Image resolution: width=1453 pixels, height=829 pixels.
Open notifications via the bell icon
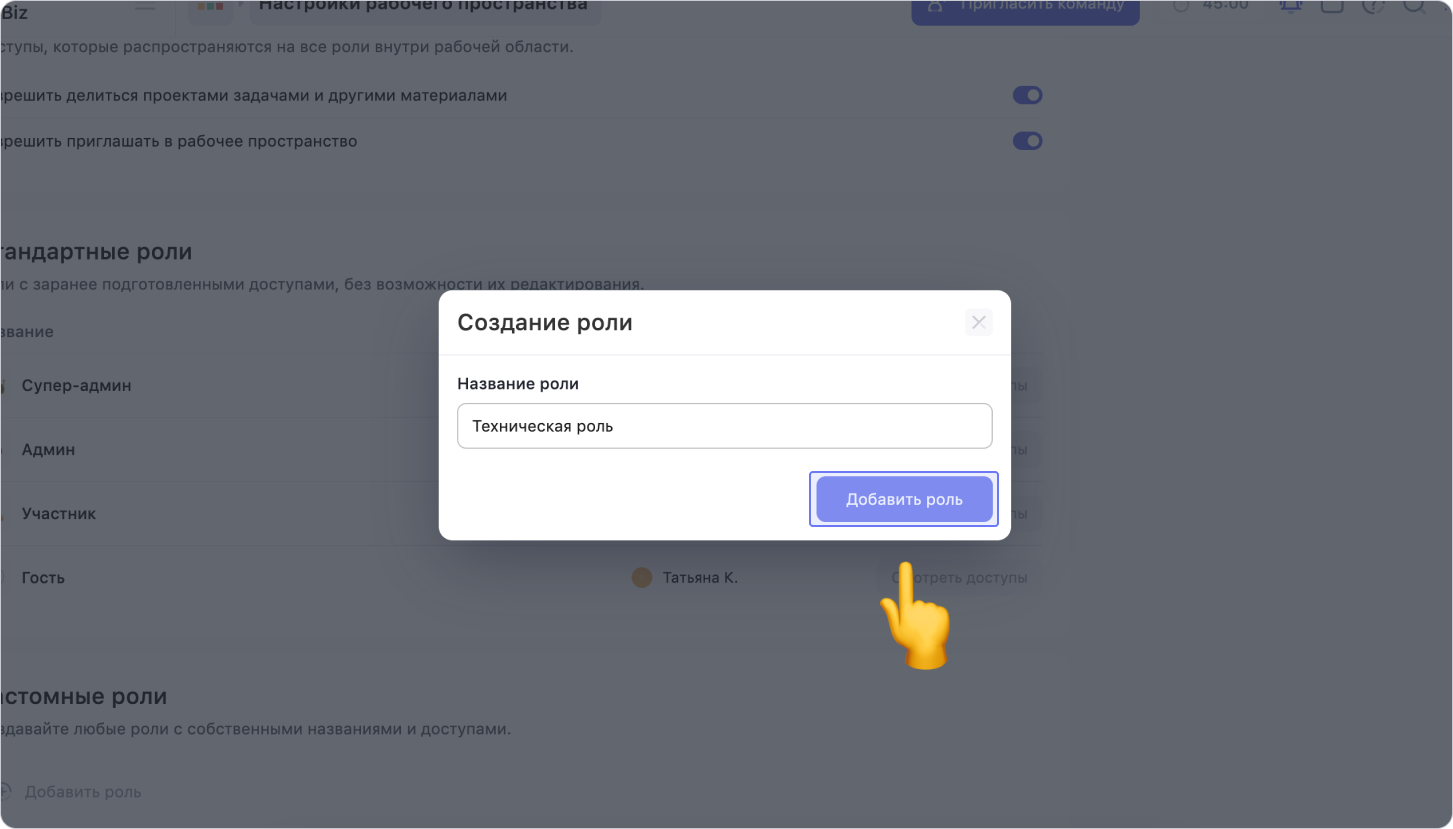[x=1291, y=6]
